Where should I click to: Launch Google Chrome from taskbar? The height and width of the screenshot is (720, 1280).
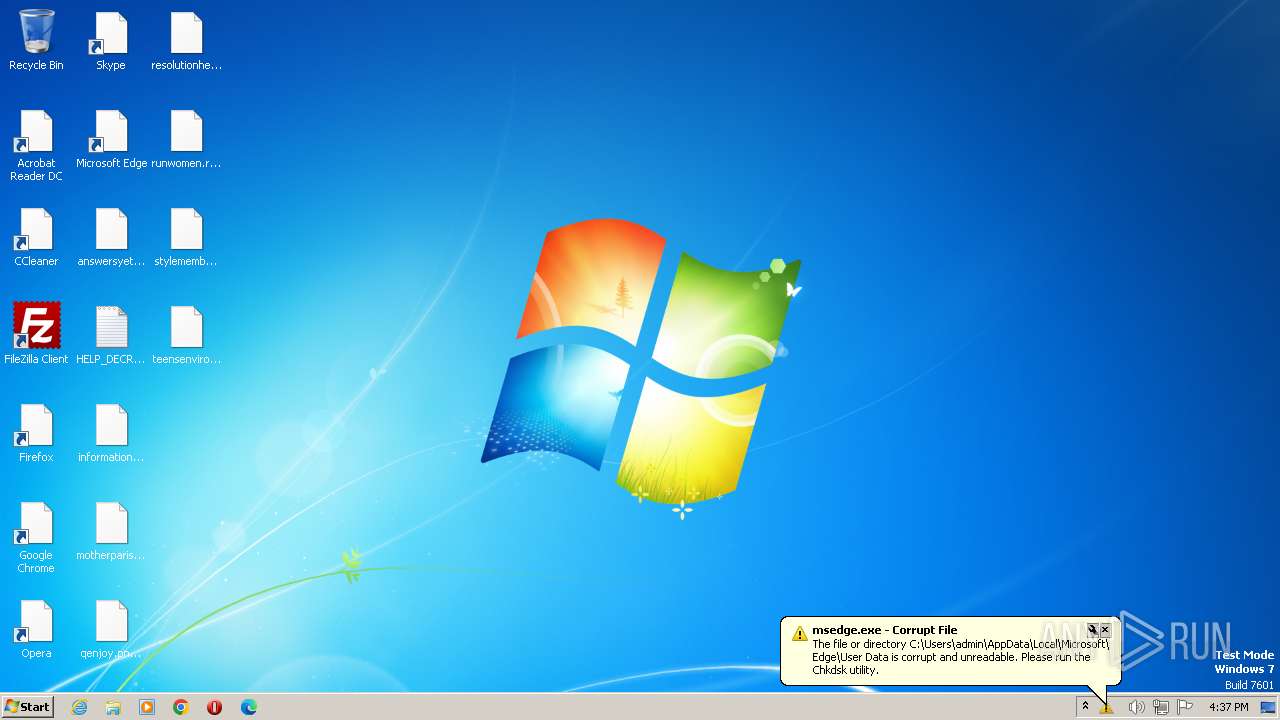181,707
